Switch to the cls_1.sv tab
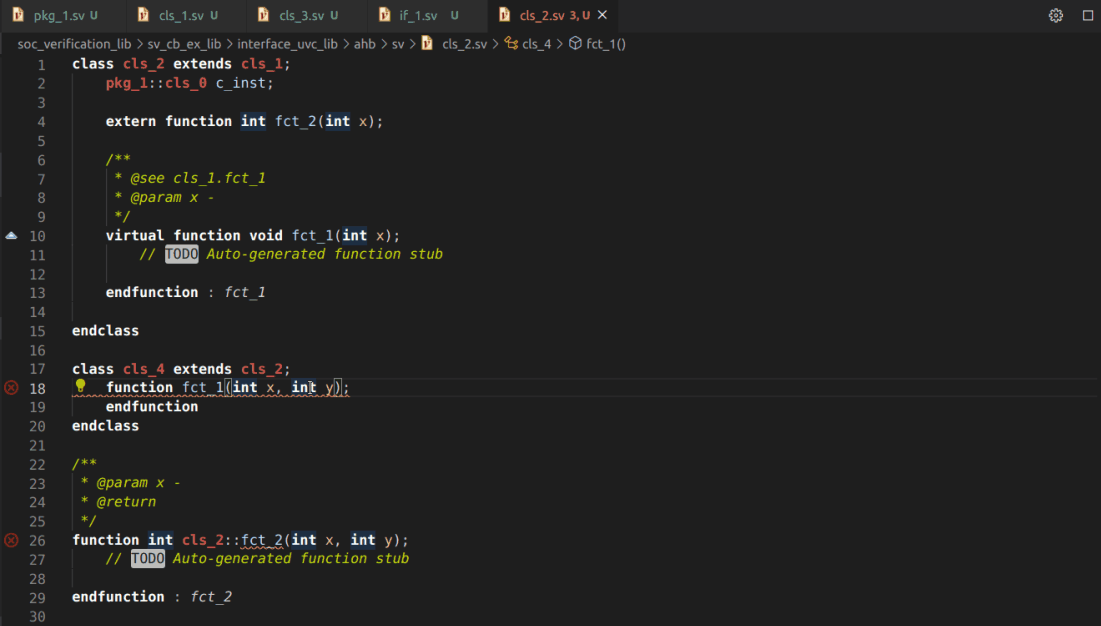 (180, 15)
